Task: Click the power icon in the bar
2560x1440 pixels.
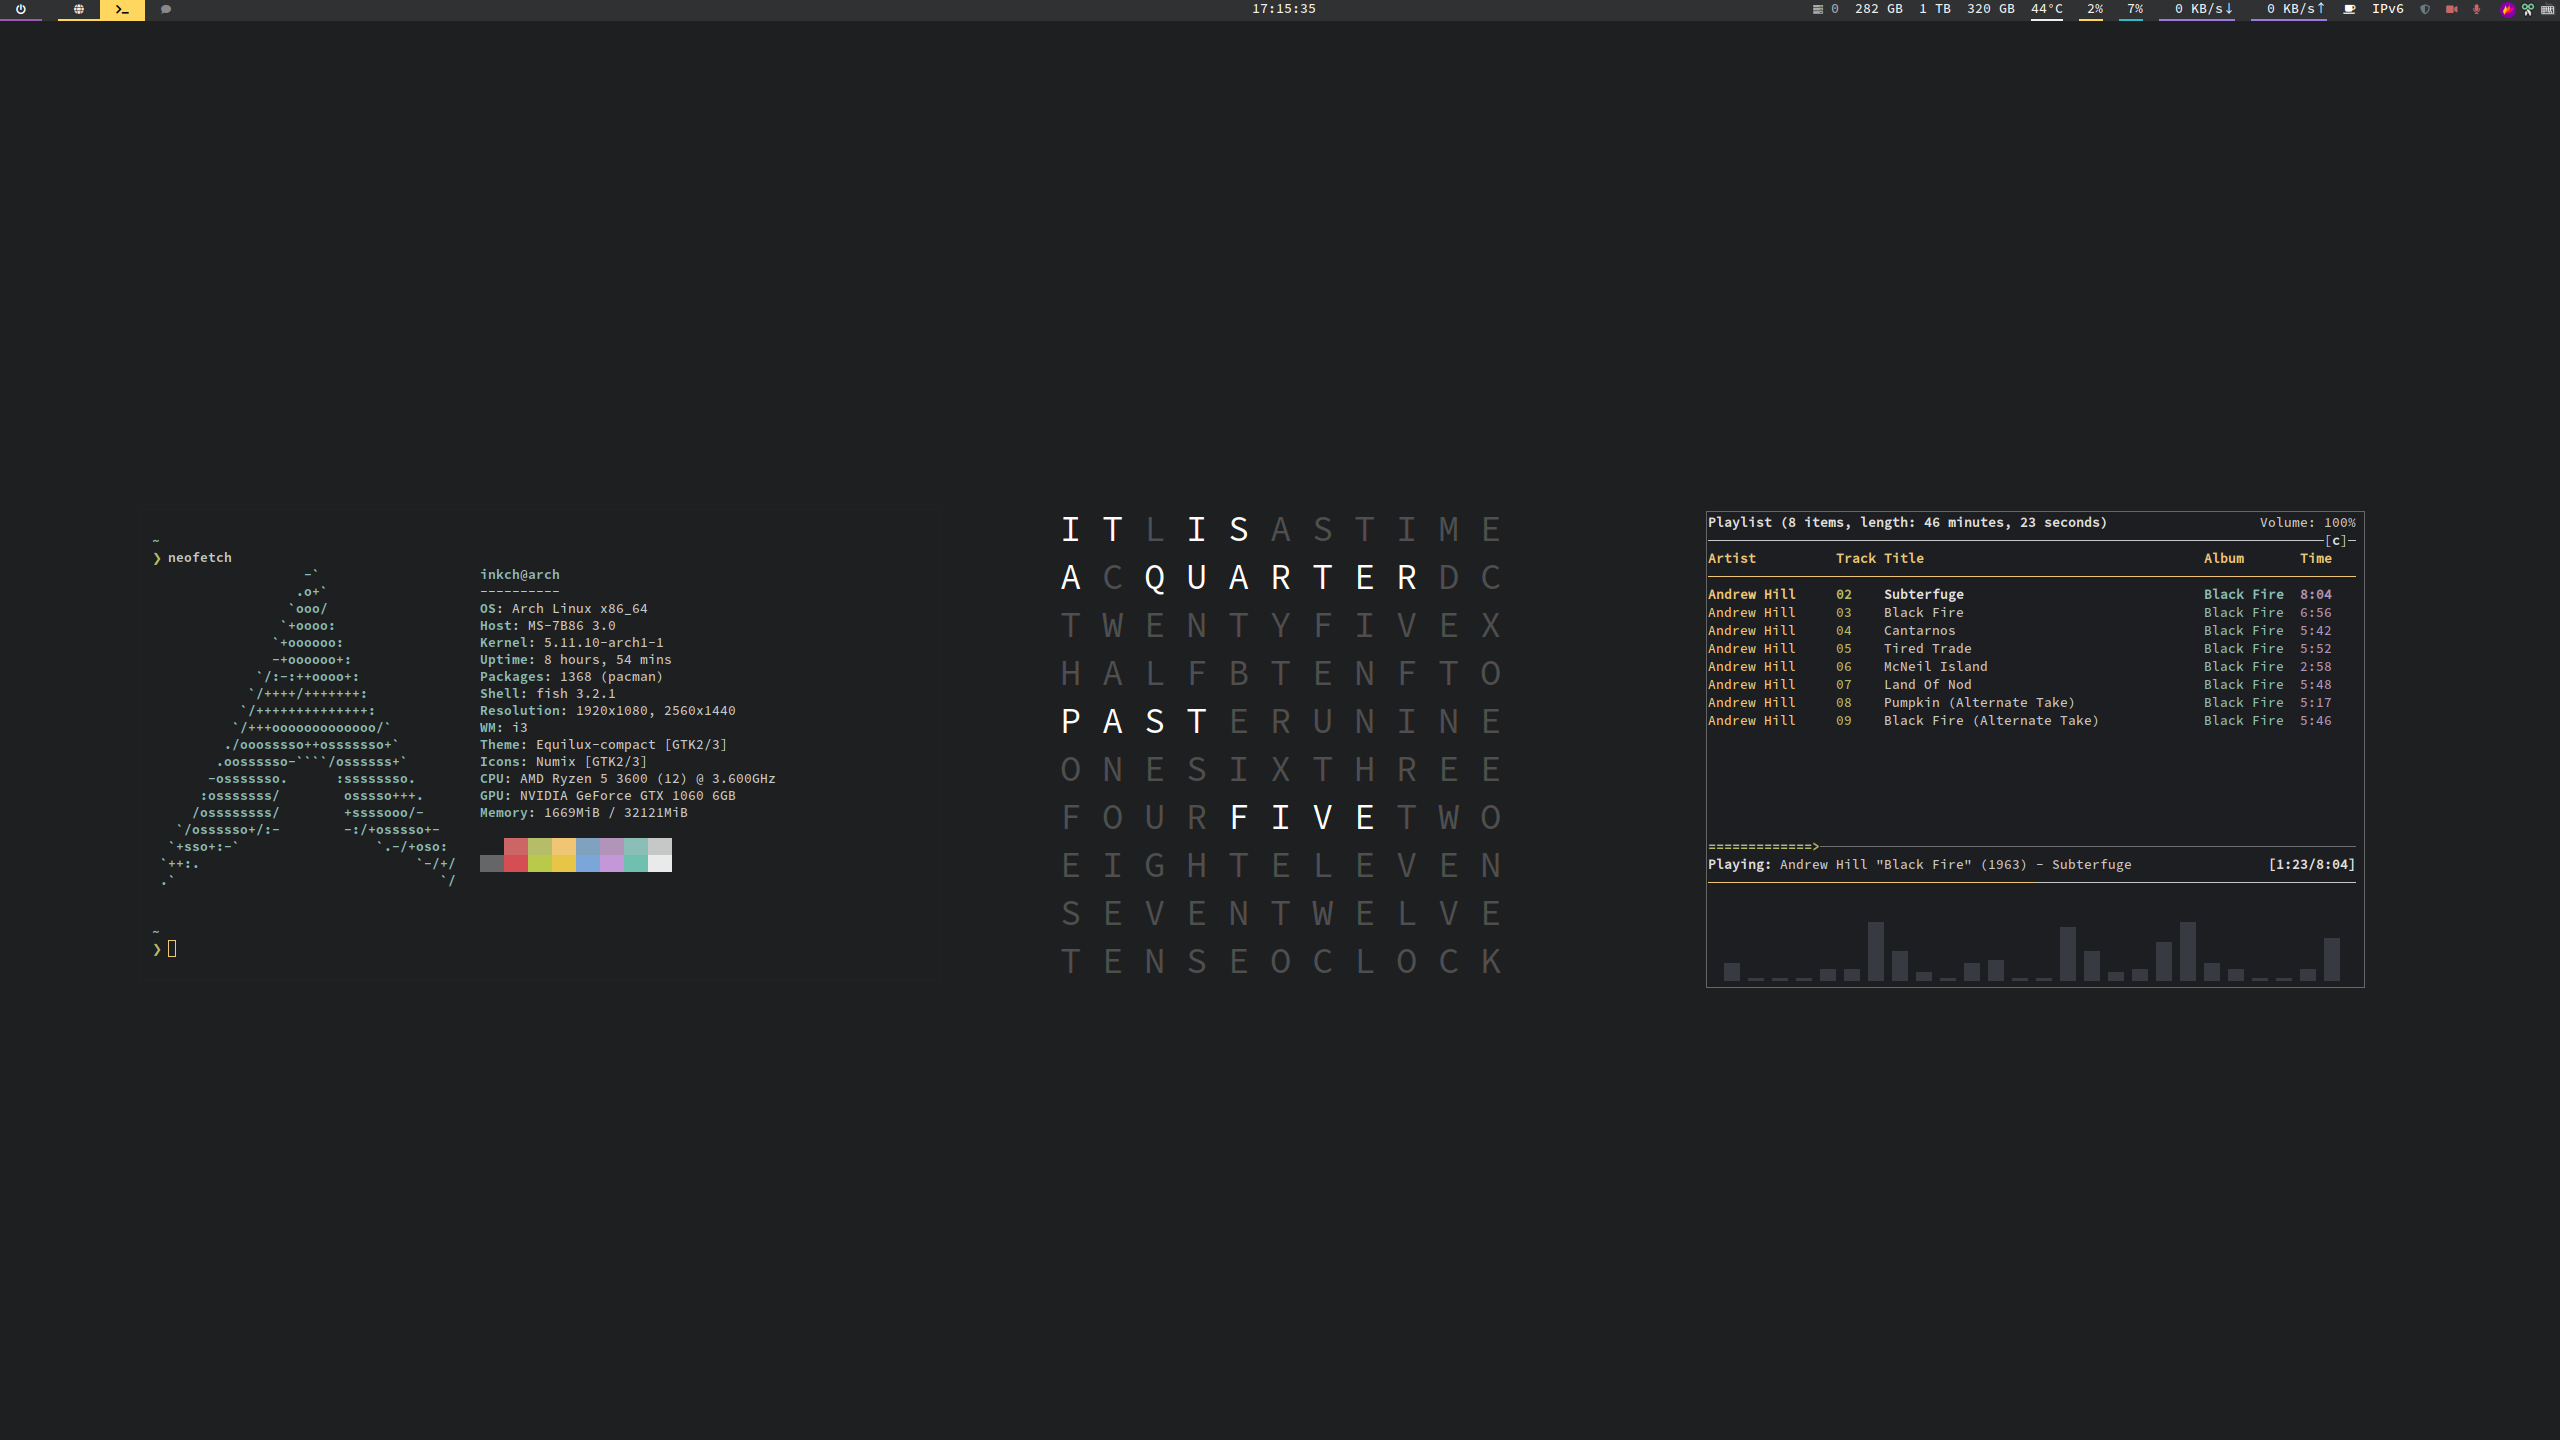Action: pyautogui.click(x=20, y=9)
